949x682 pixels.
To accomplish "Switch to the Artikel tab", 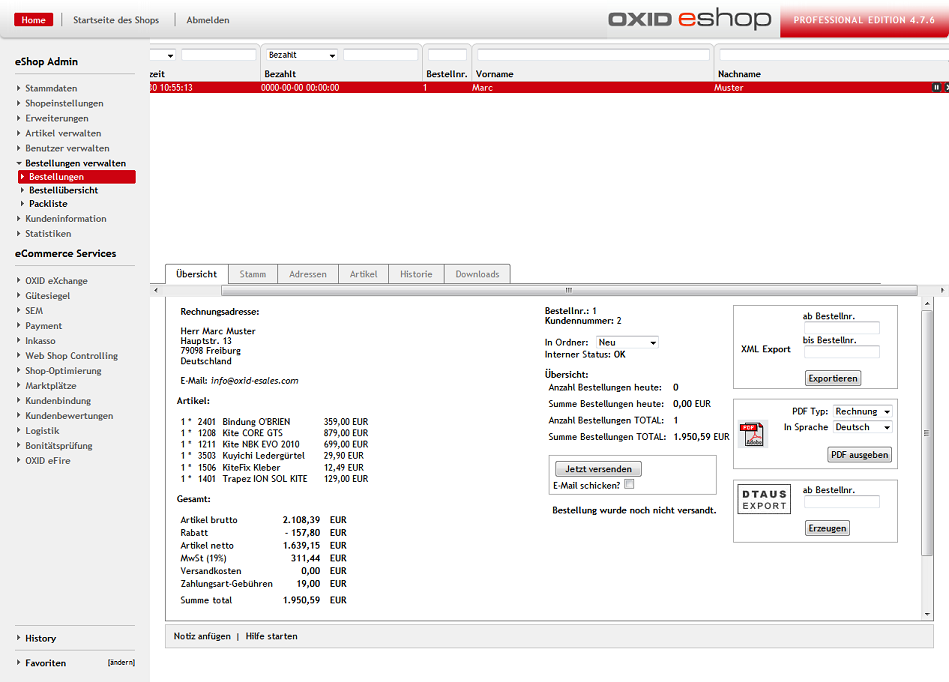I will (x=363, y=274).
